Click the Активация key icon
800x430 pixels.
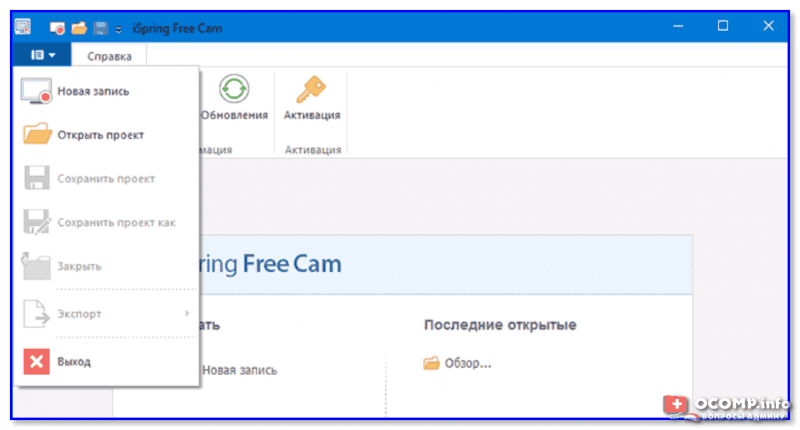[312, 89]
